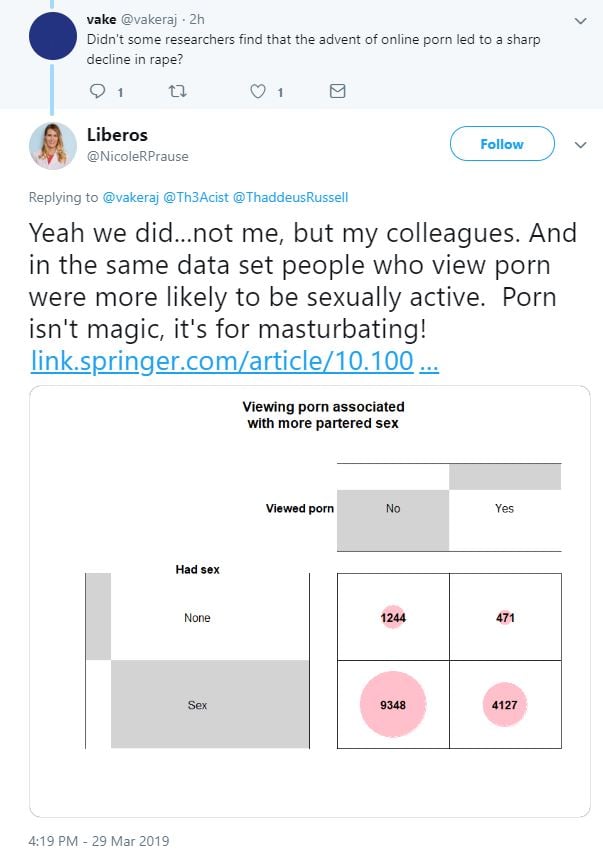This screenshot has width=603, height=854.
Task: Click the vake username at top
Action: click(101, 19)
